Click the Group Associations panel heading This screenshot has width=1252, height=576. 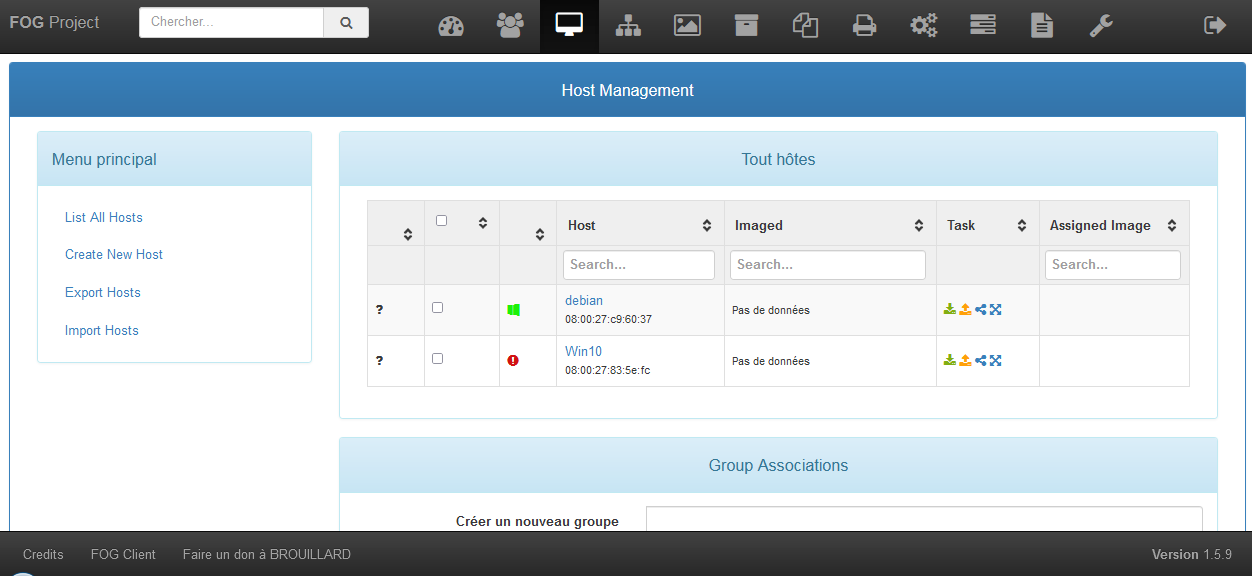778,465
